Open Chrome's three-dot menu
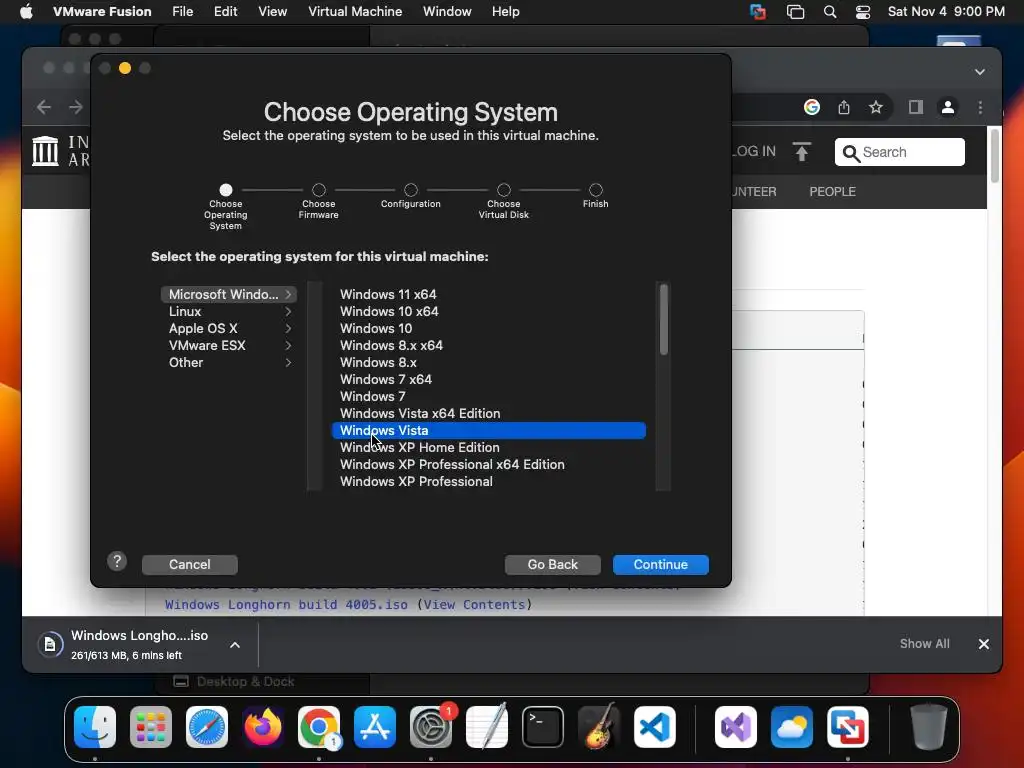The height and width of the screenshot is (768, 1024). [x=980, y=107]
